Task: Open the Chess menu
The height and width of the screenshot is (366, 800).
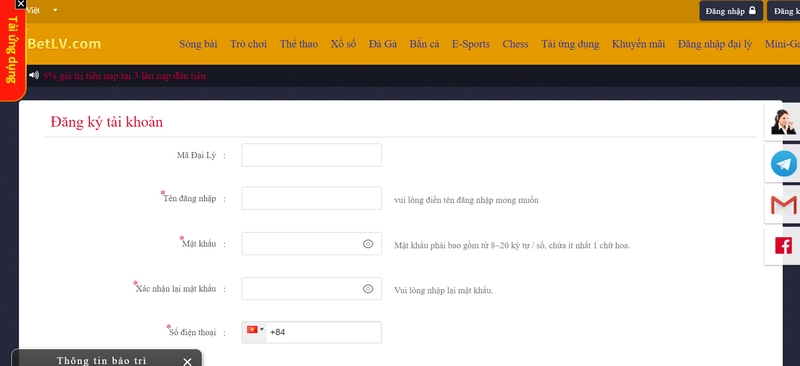Action: pos(515,44)
